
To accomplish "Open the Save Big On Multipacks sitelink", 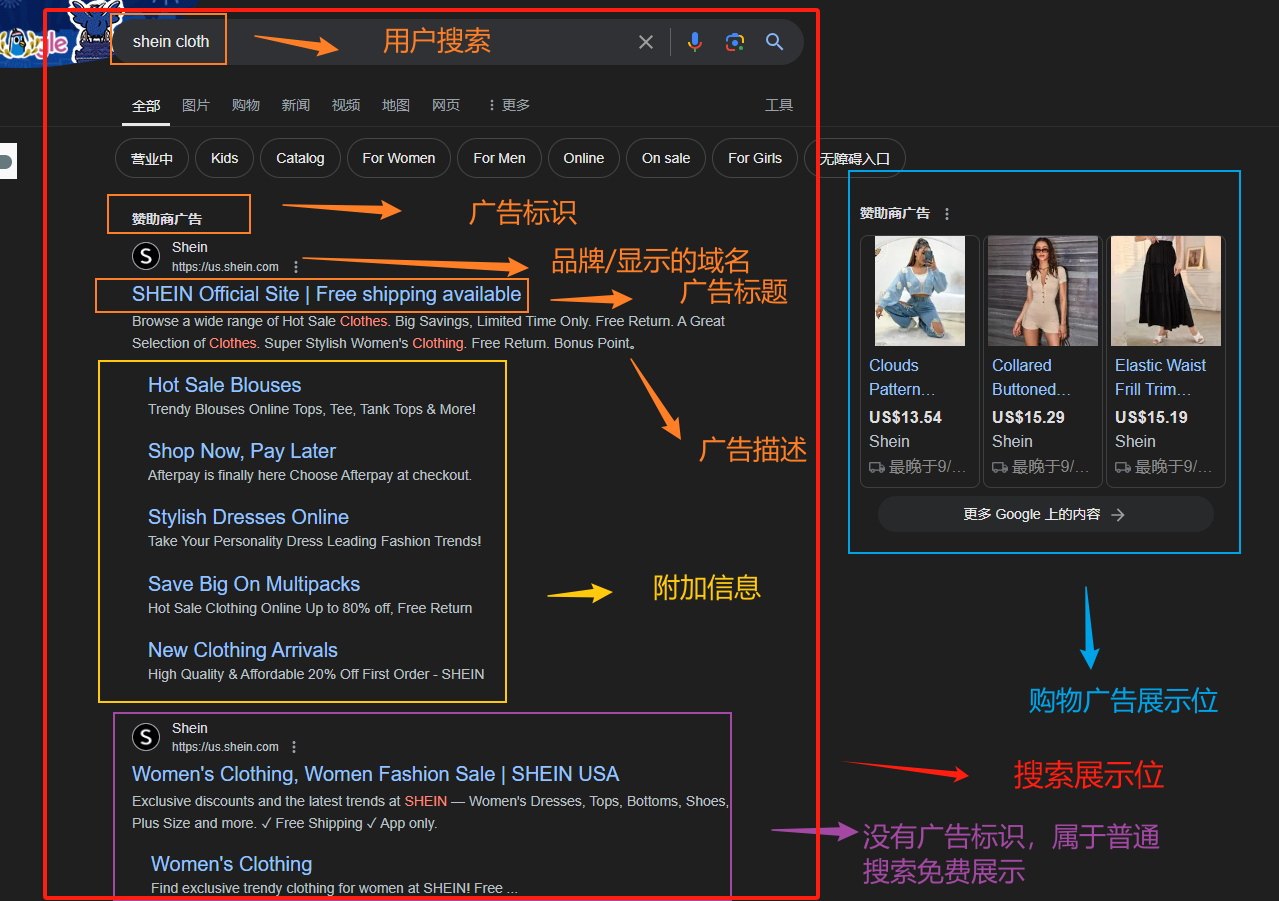I will [x=254, y=584].
